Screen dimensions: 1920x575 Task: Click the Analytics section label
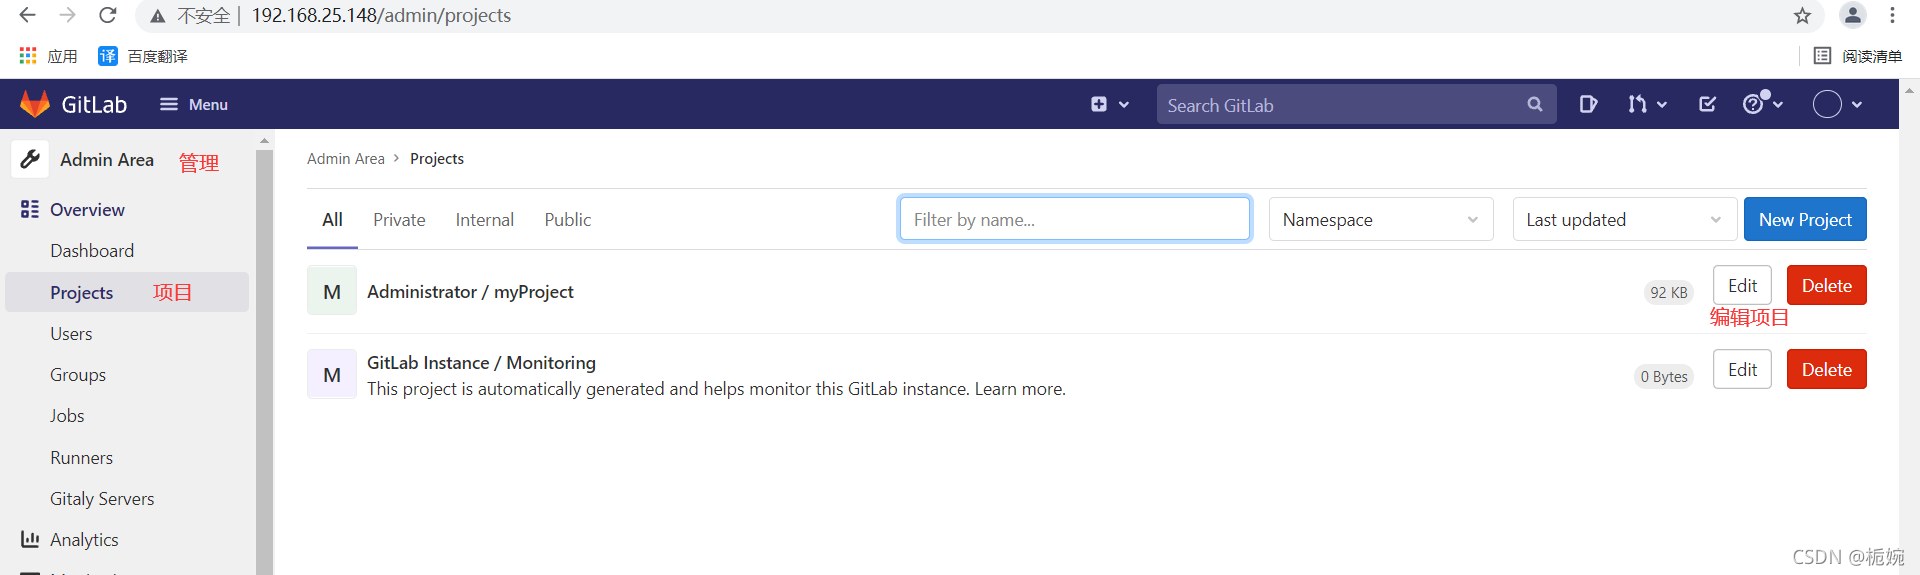point(84,540)
